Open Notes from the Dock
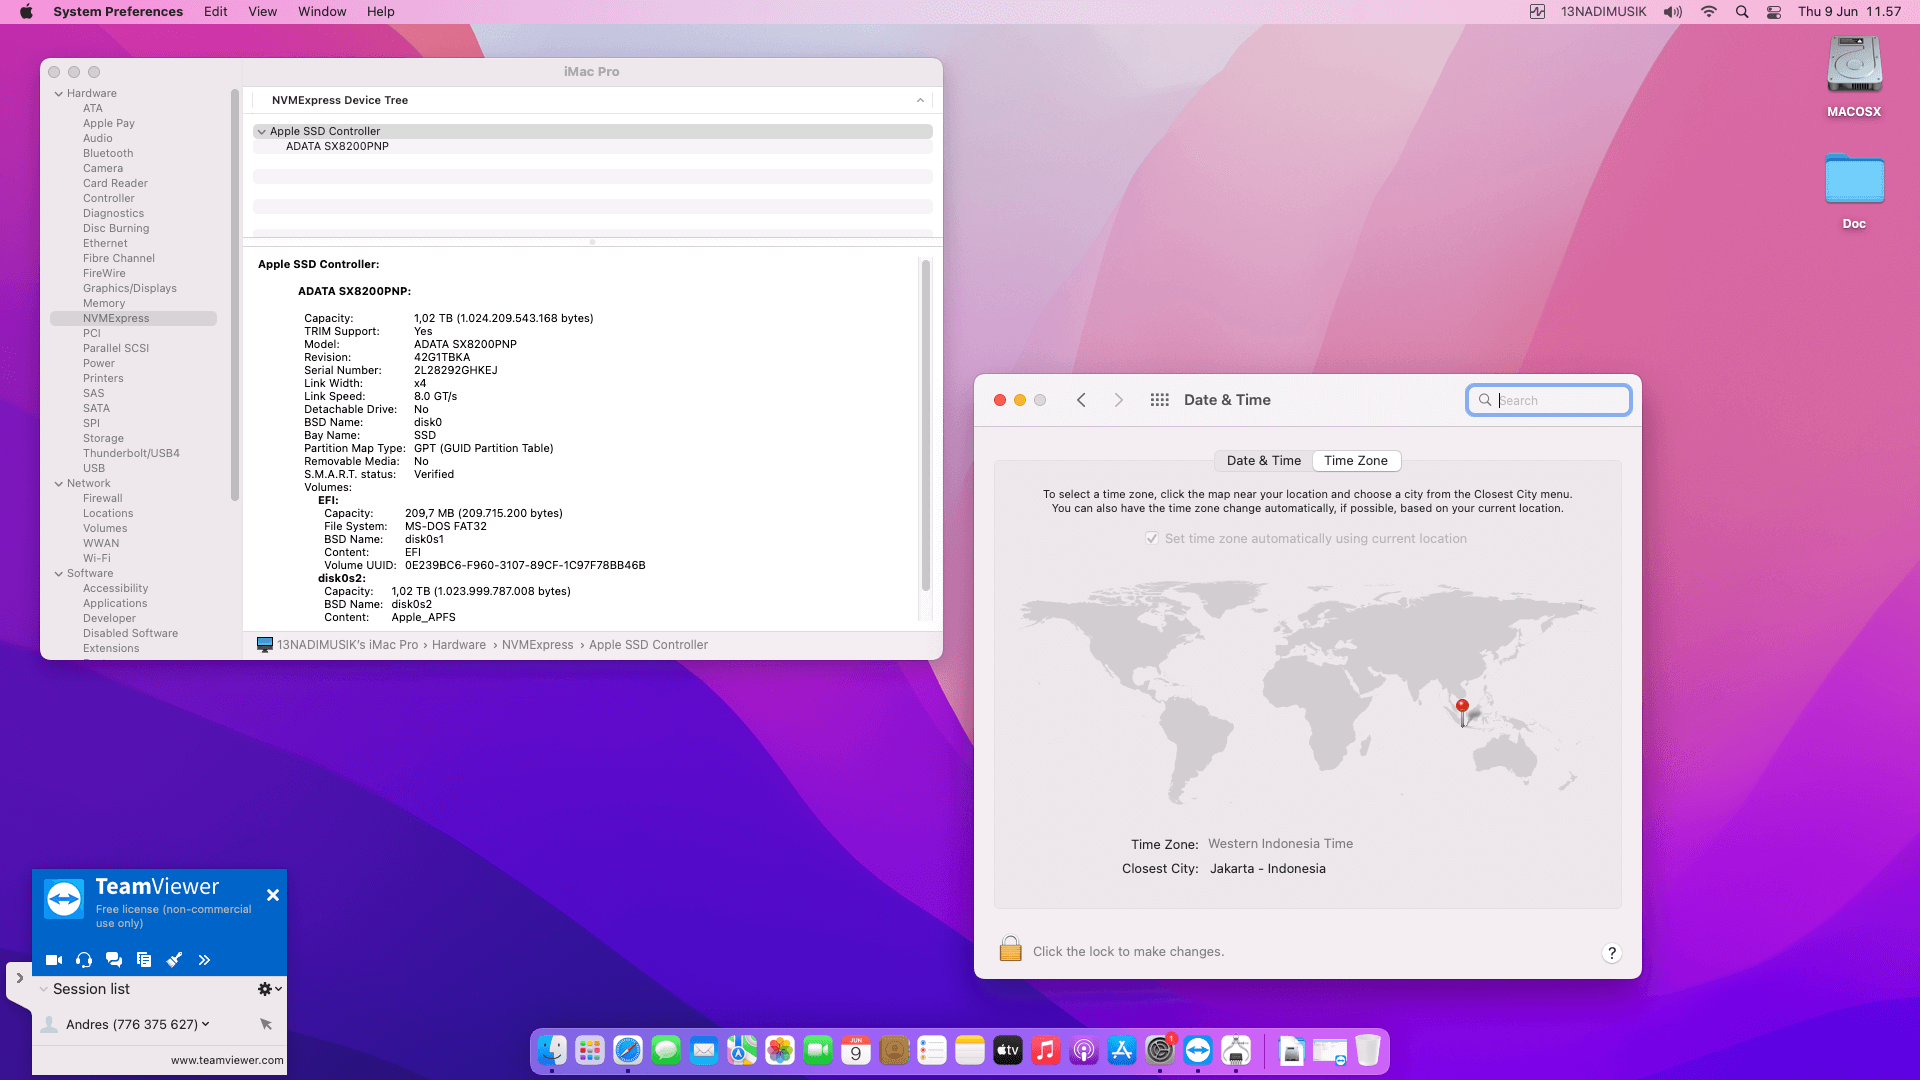The width and height of the screenshot is (1920, 1080). coord(970,1050)
